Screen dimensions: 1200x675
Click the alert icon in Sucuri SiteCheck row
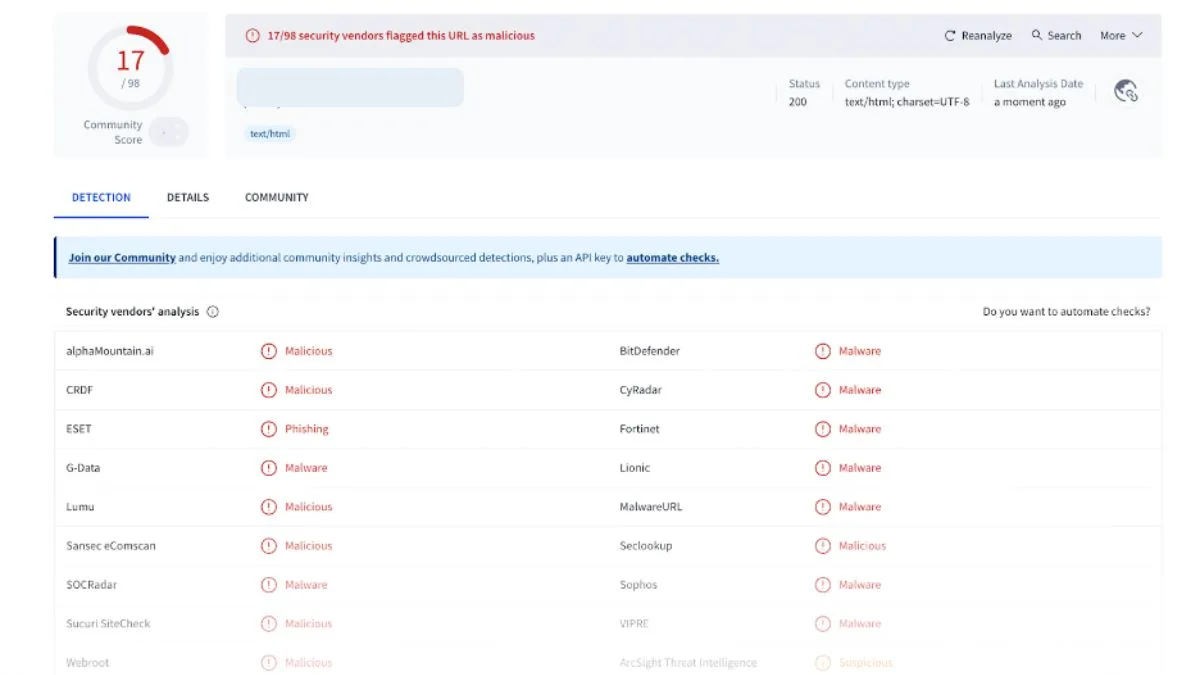[268, 624]
